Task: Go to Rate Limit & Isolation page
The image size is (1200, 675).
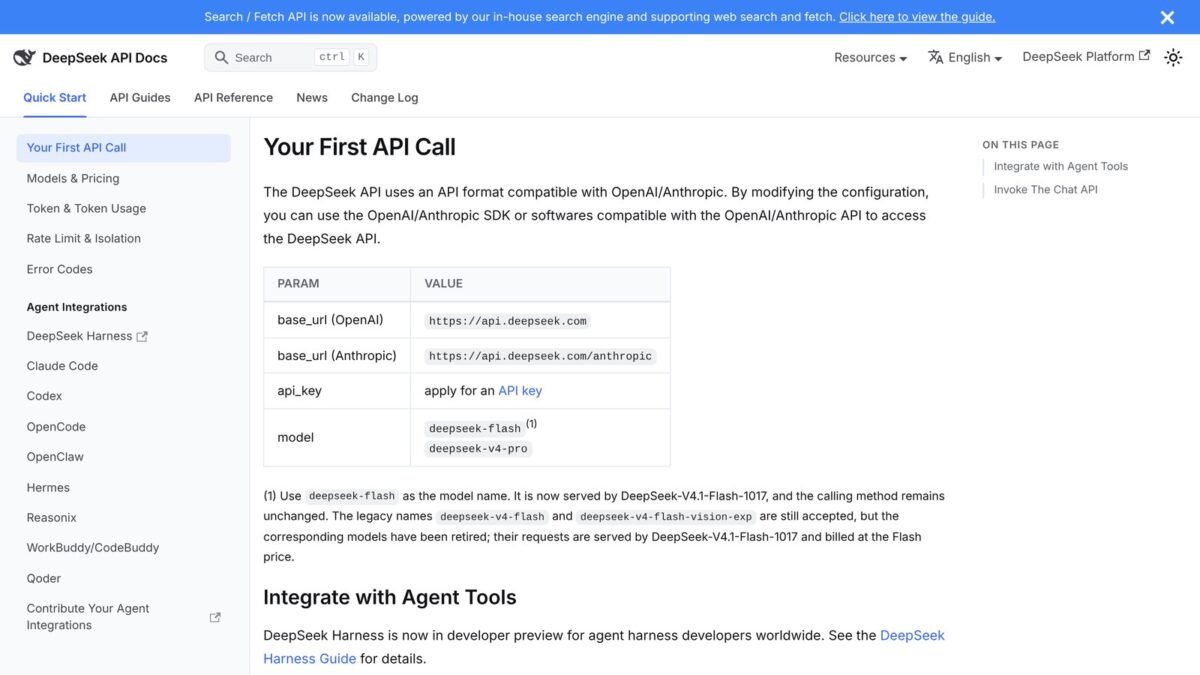Action: pos(84,239)
